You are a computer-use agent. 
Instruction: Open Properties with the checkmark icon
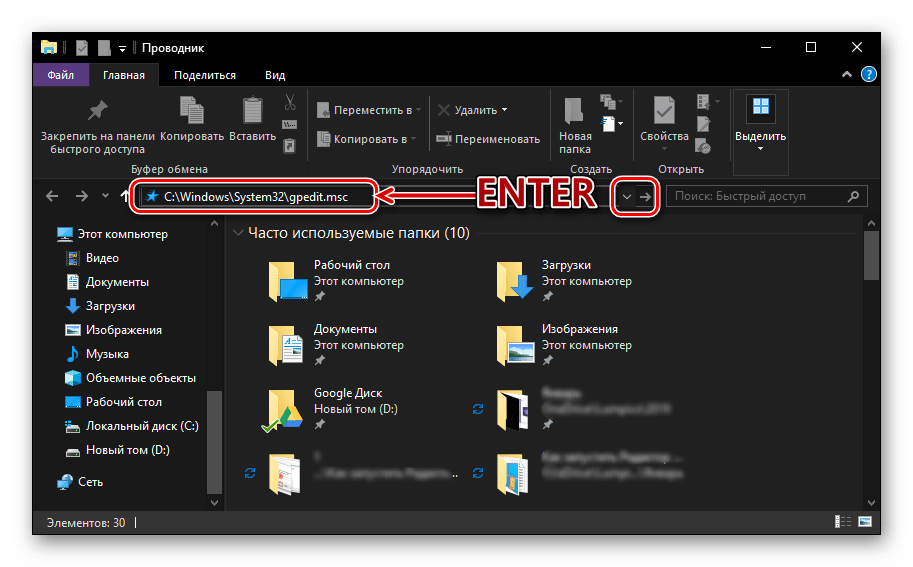click(664, 110)
